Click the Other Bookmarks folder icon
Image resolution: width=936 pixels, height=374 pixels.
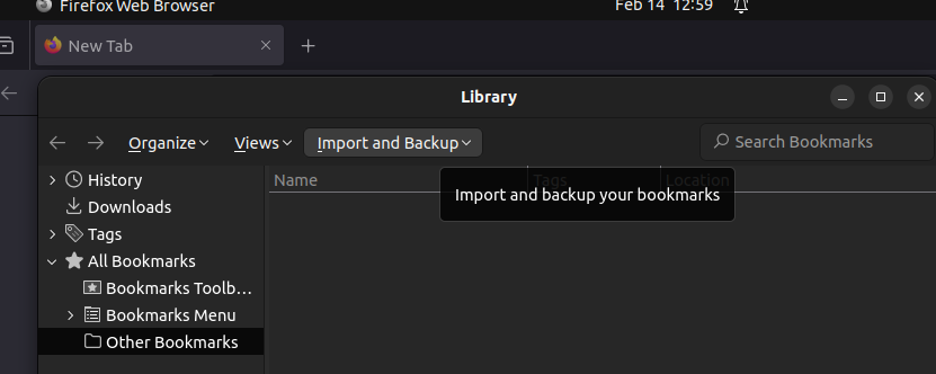92,341
